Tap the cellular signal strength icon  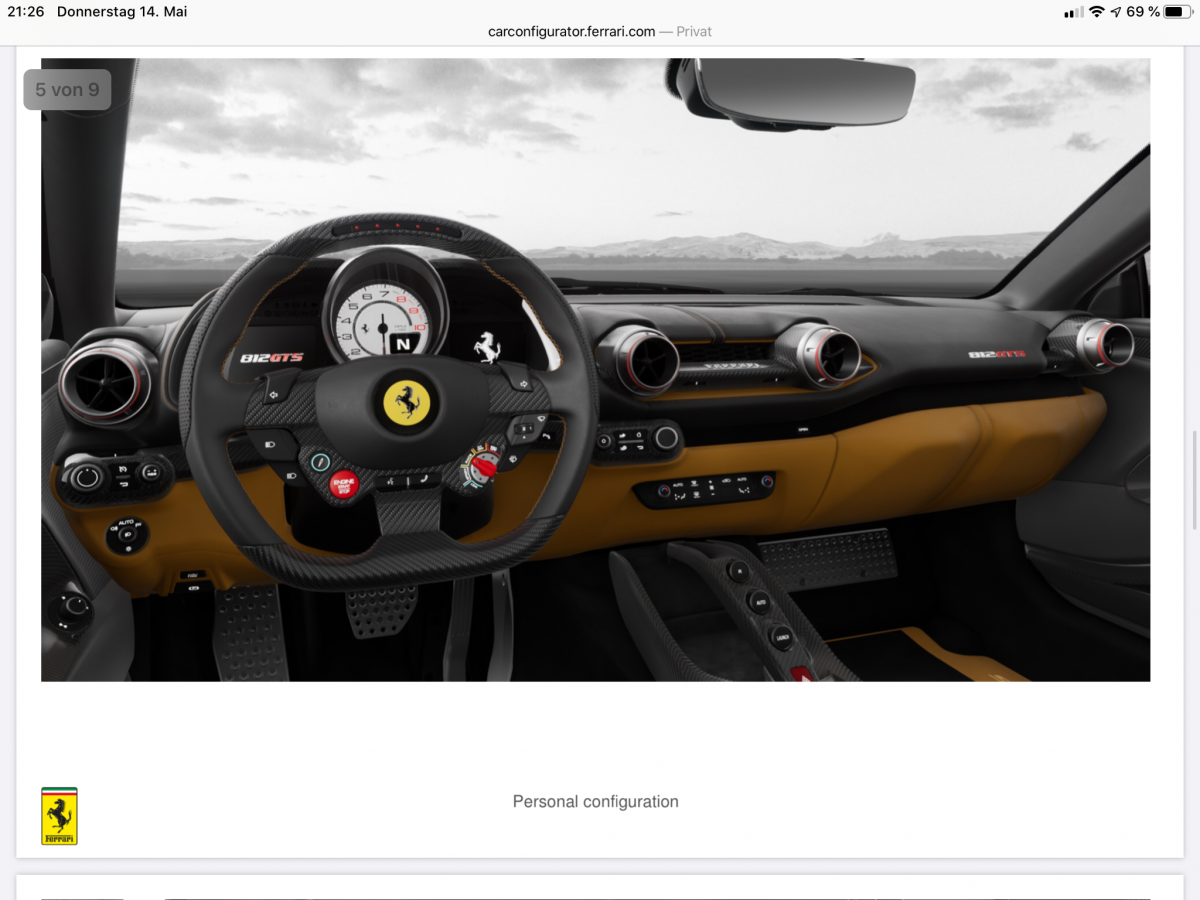(x=1073, y=12)
